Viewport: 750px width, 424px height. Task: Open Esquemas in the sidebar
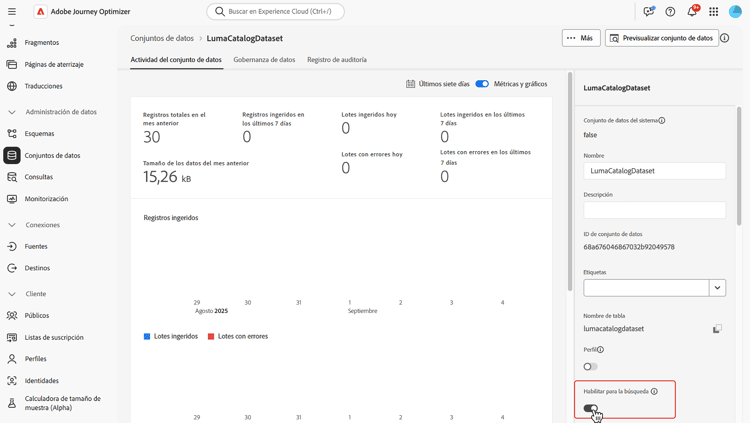(39, 134)
